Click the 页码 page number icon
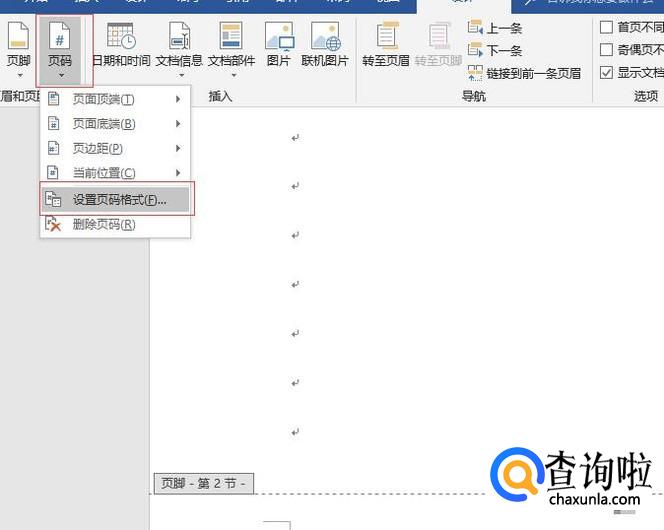Viewport: 664px width, 530px height. 60,36
